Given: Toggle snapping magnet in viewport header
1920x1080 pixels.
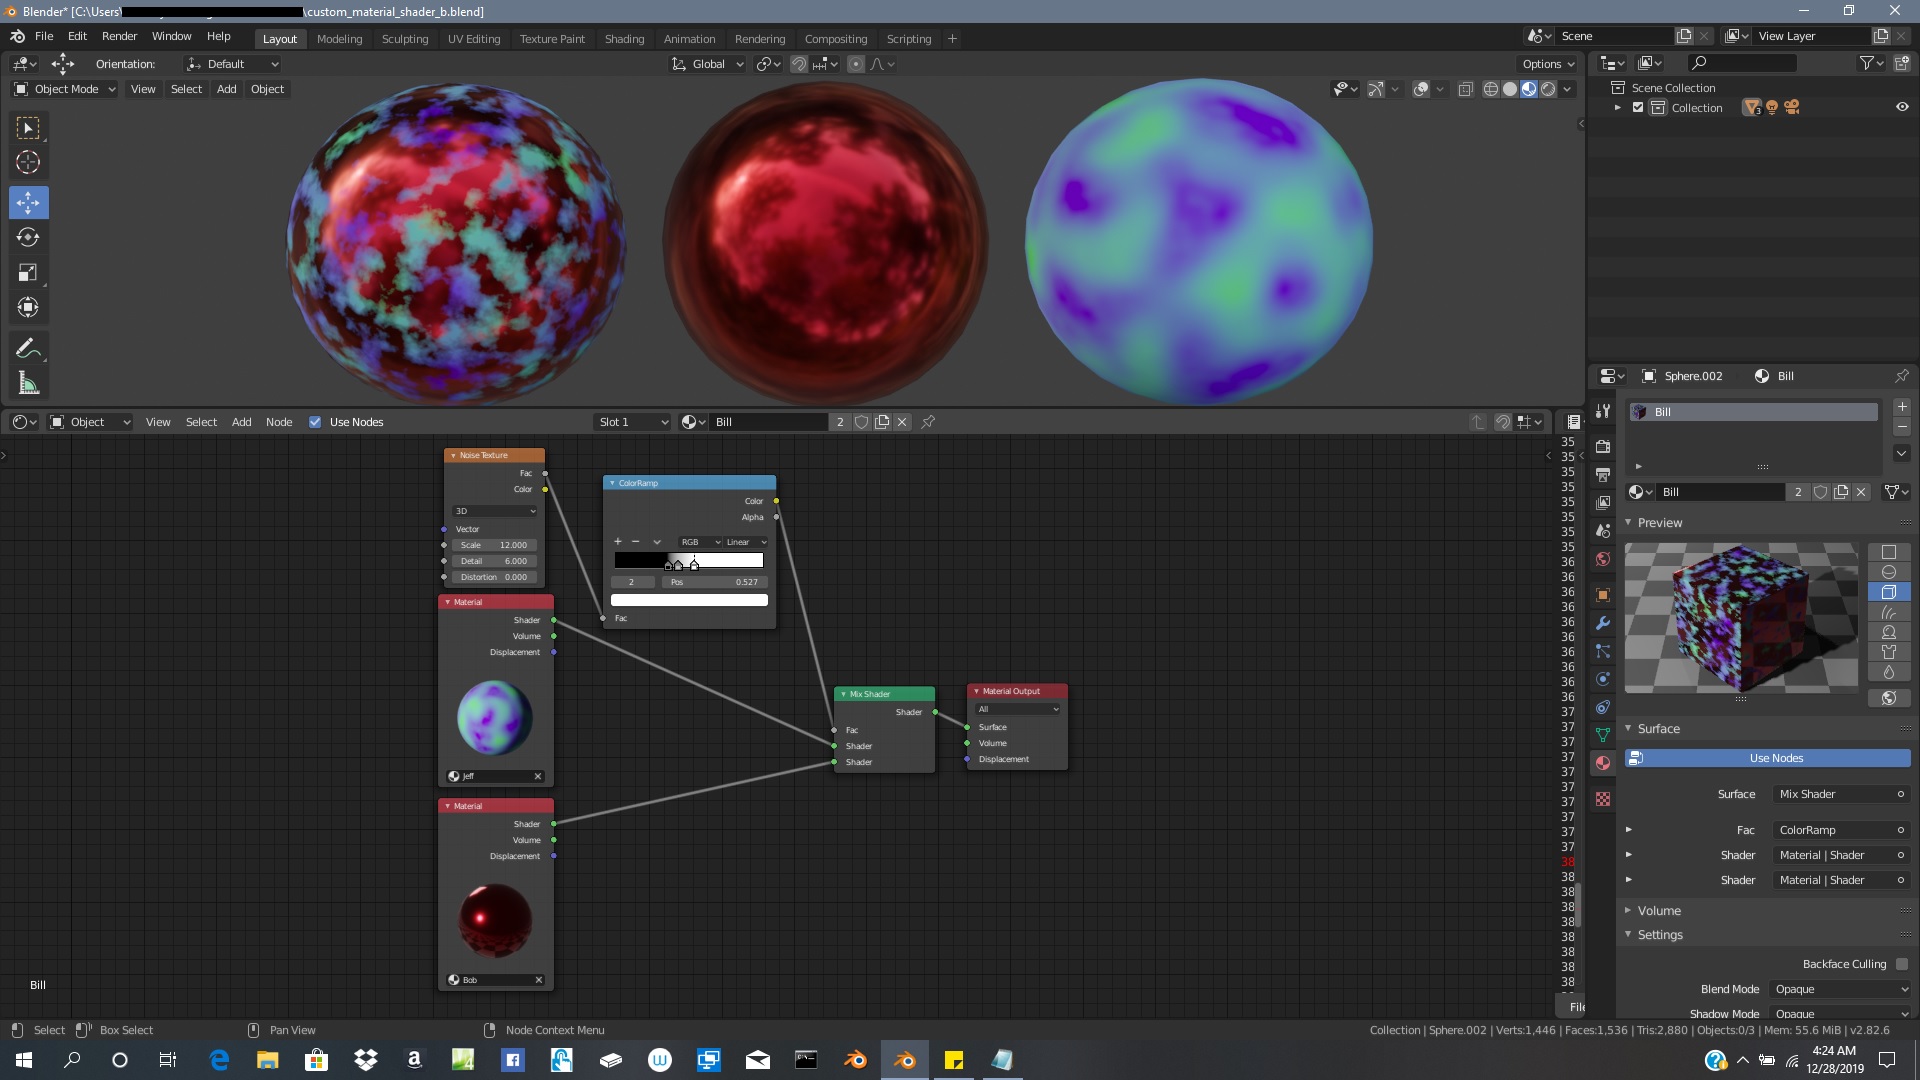Looking at the screenshot, I should point(799,64).
